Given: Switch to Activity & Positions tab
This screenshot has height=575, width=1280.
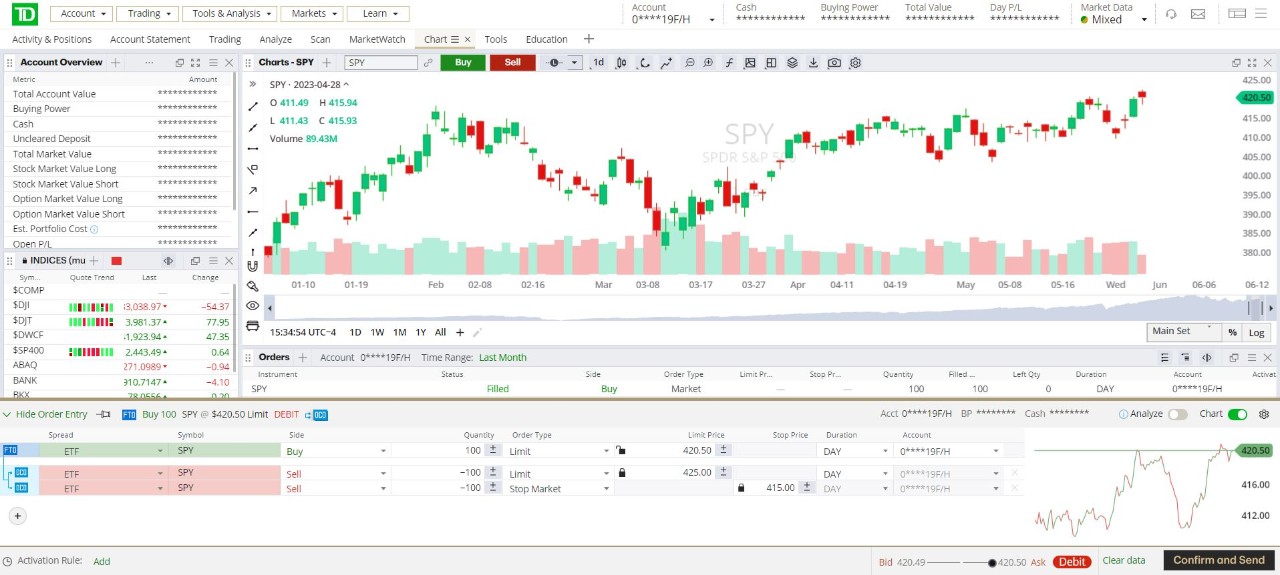Looking at the screenshot, I should coord(52,39).
